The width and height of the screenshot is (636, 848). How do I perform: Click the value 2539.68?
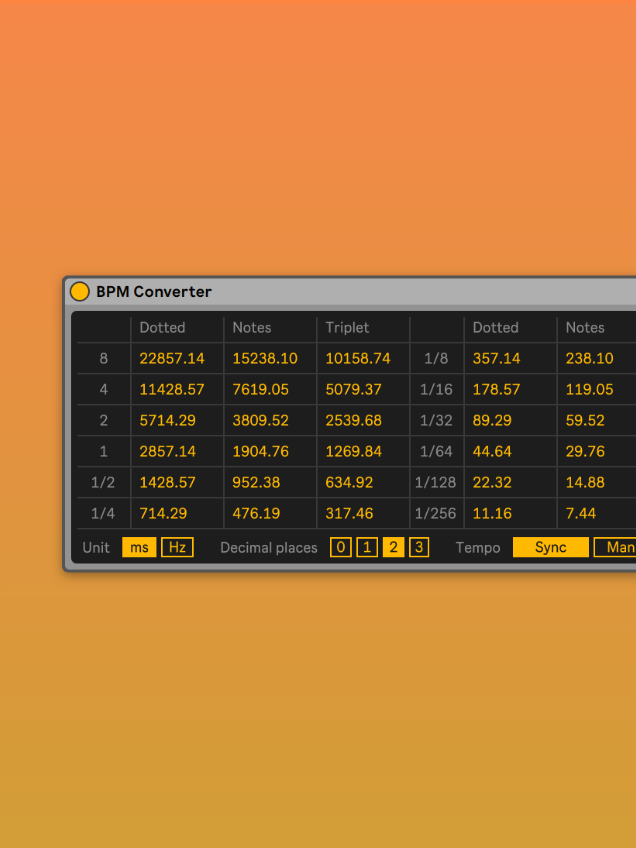(354, 420)
